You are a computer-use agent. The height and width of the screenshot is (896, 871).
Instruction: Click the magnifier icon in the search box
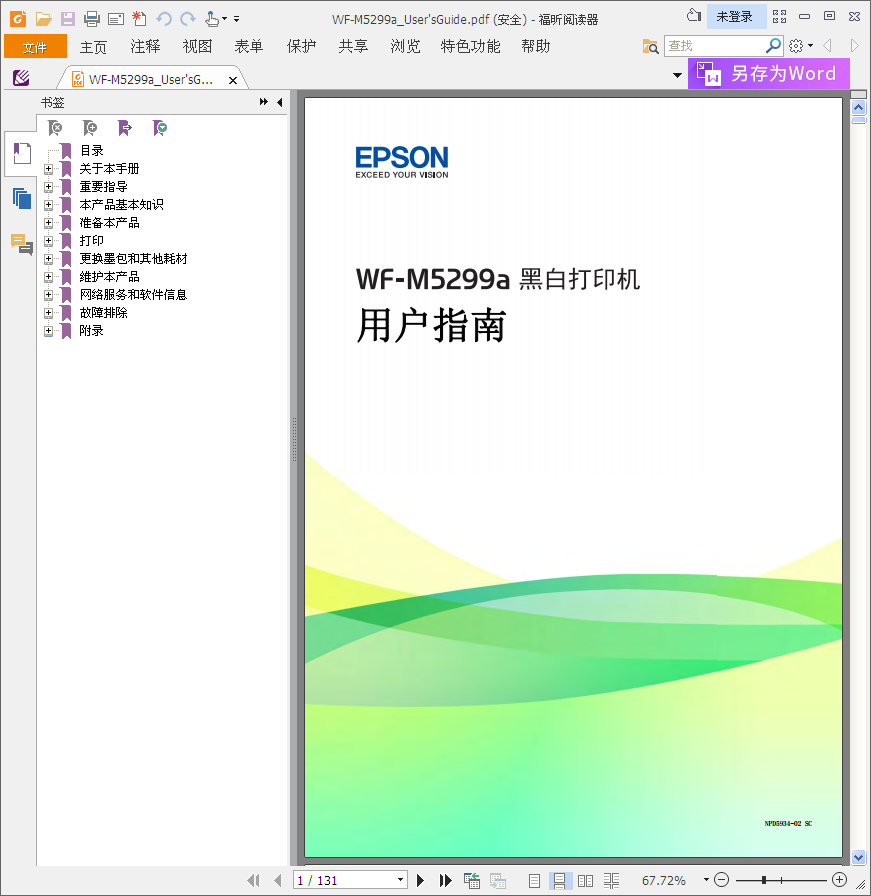[x=773, y=45]
